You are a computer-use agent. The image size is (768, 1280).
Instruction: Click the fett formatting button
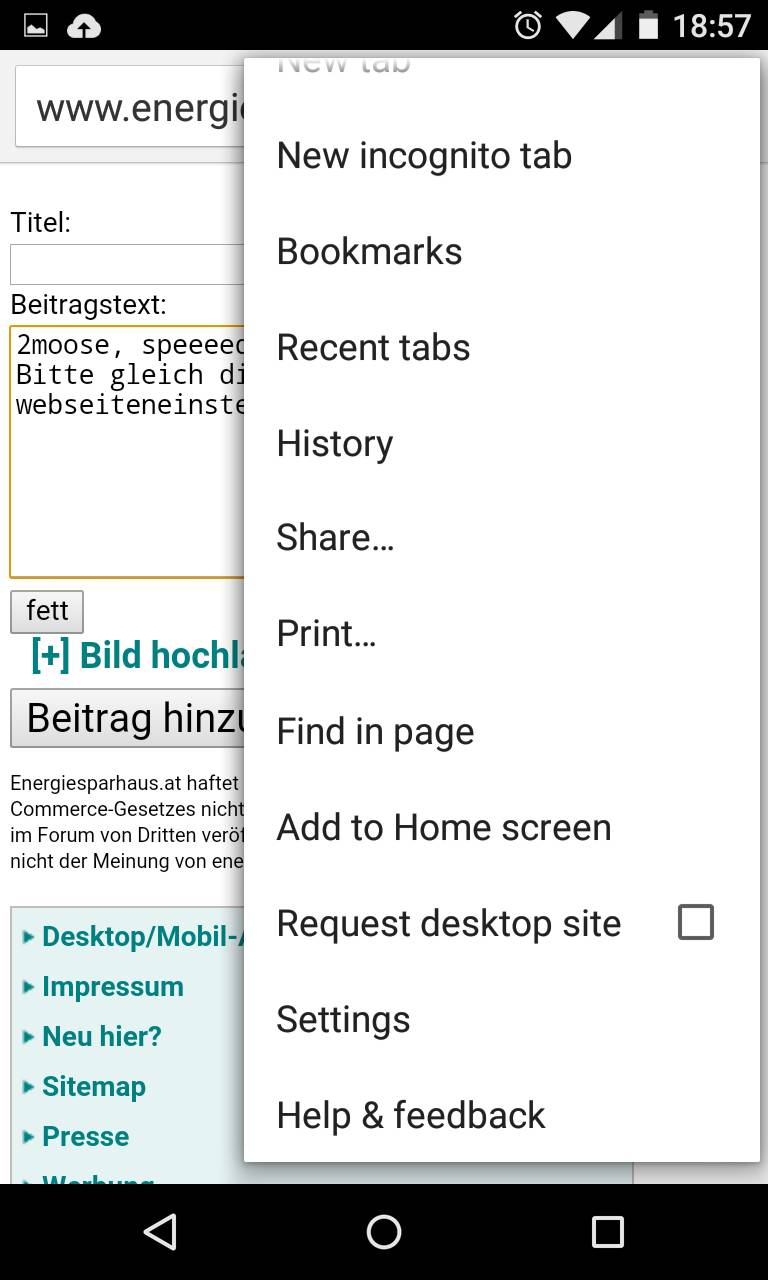tap(47, 611)
